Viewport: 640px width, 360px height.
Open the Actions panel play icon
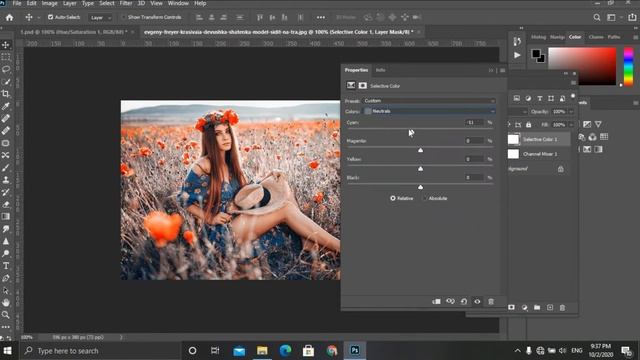pyautogui.click(x=517, y=55)
